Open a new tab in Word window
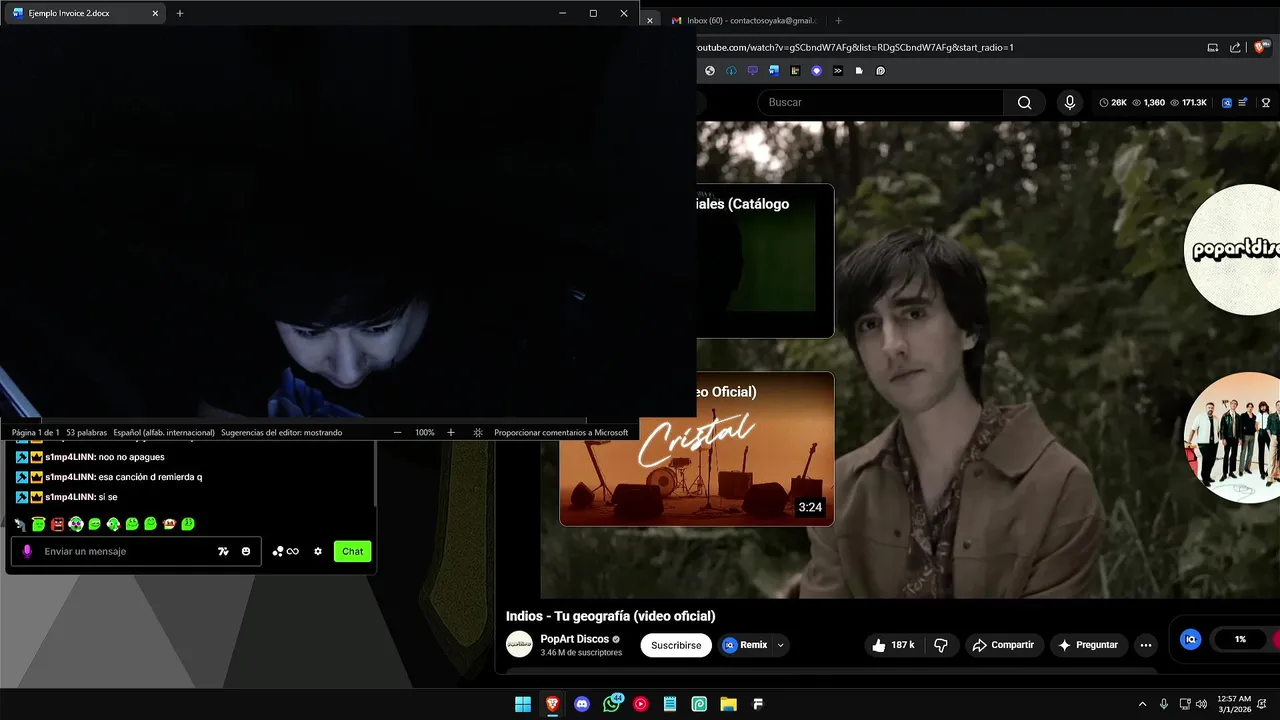 [180, 14]
